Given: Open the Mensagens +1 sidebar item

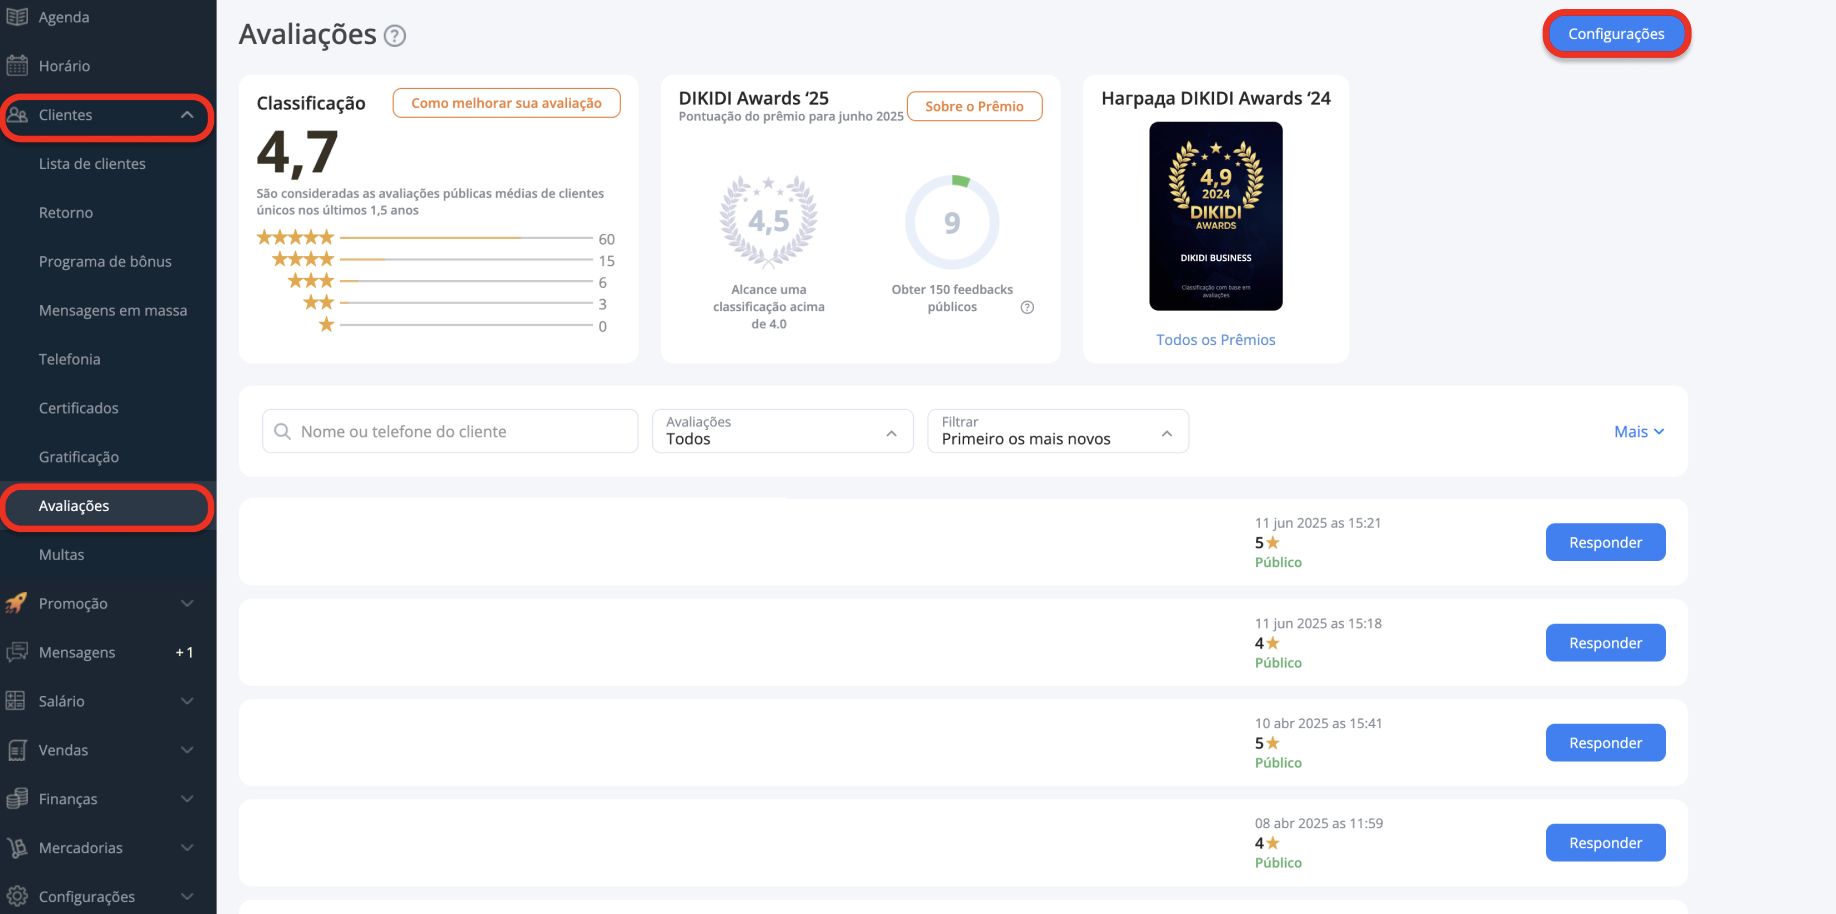Looking at the screenshot, I should coord(108,653).
